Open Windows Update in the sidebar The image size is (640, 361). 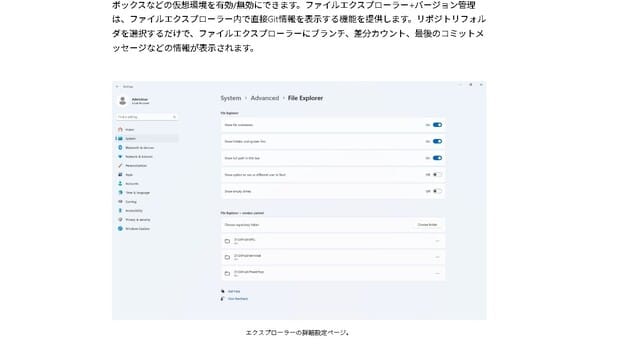pos(133,229)
